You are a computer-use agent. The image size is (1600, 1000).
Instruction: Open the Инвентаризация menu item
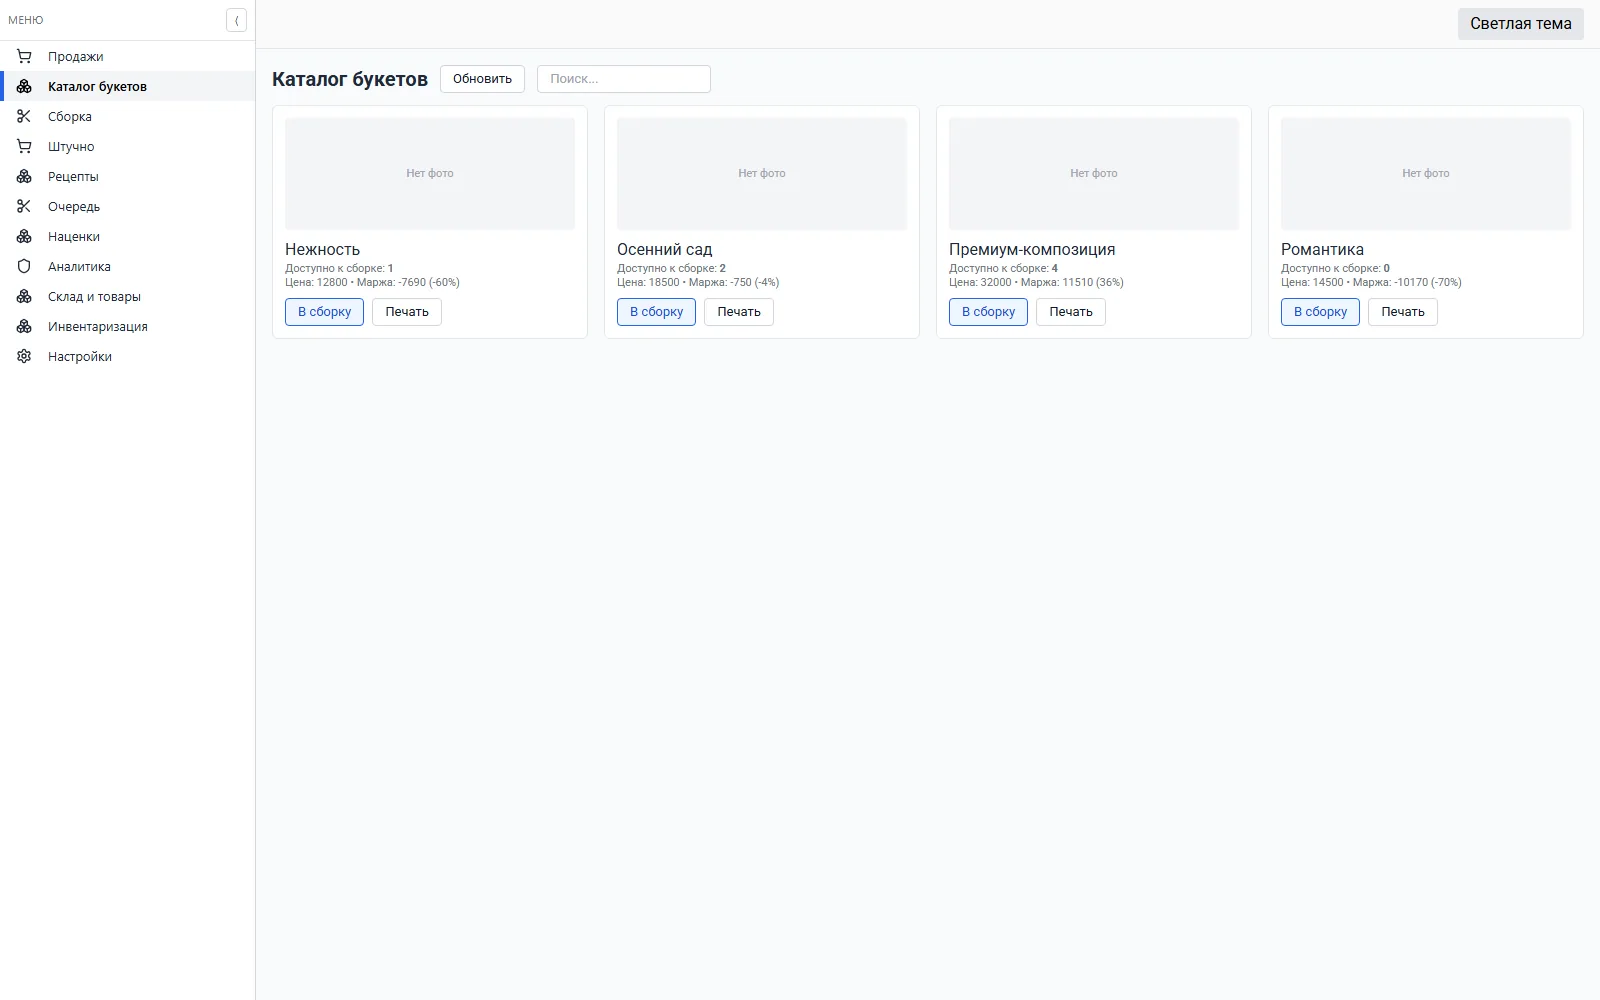pos(128,326)
